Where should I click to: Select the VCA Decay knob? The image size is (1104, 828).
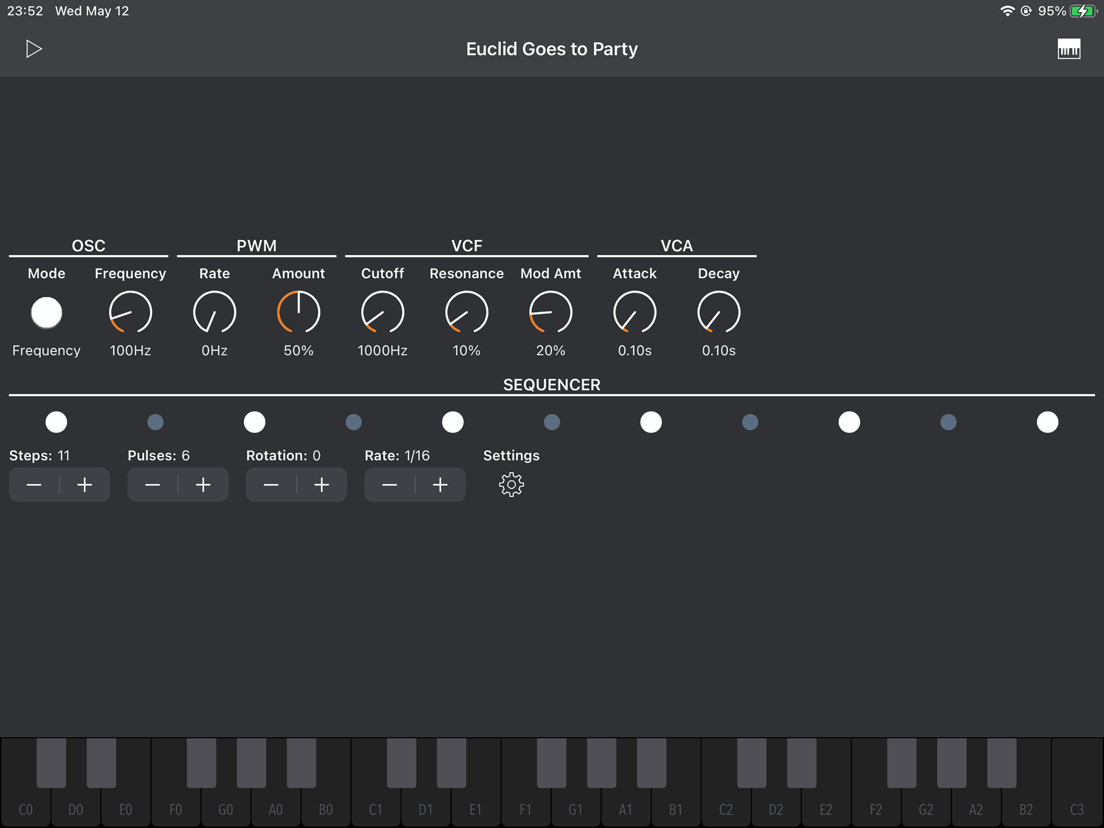(718, 313)
